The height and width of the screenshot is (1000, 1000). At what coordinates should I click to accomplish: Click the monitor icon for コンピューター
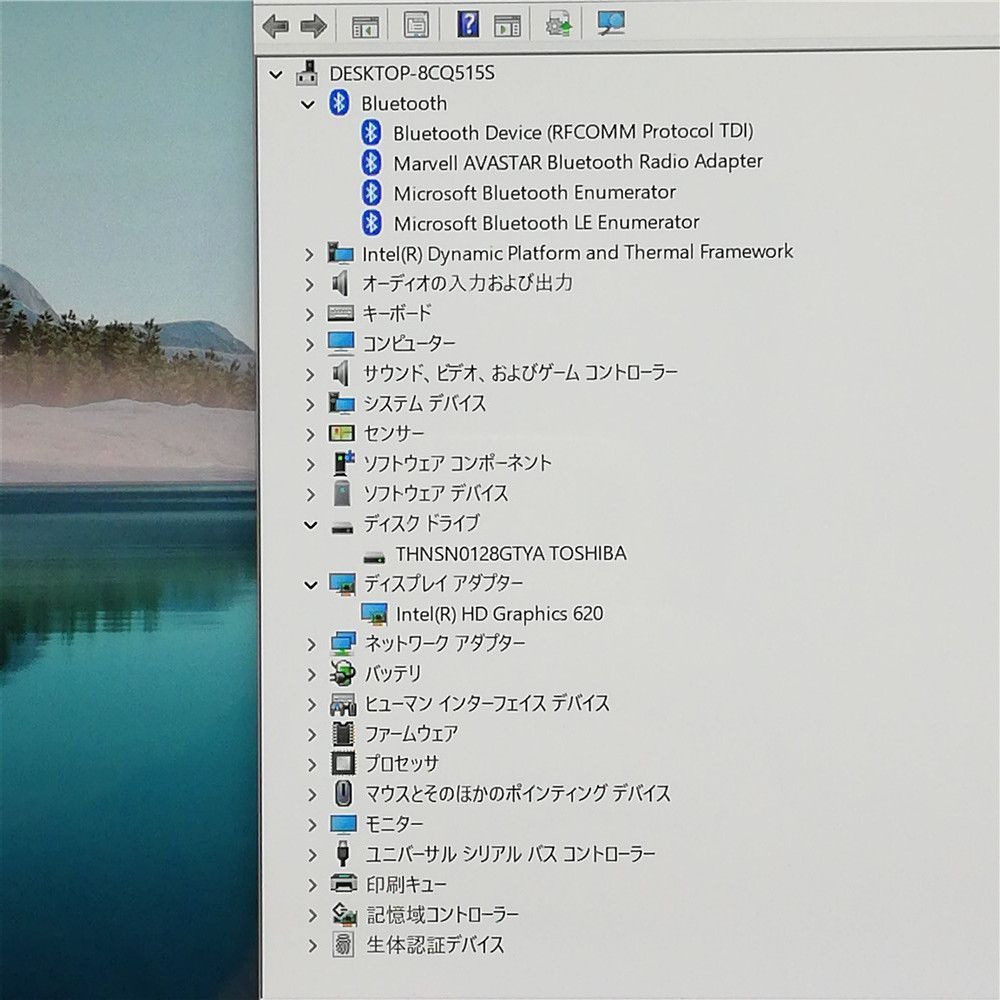pos(341,343)
